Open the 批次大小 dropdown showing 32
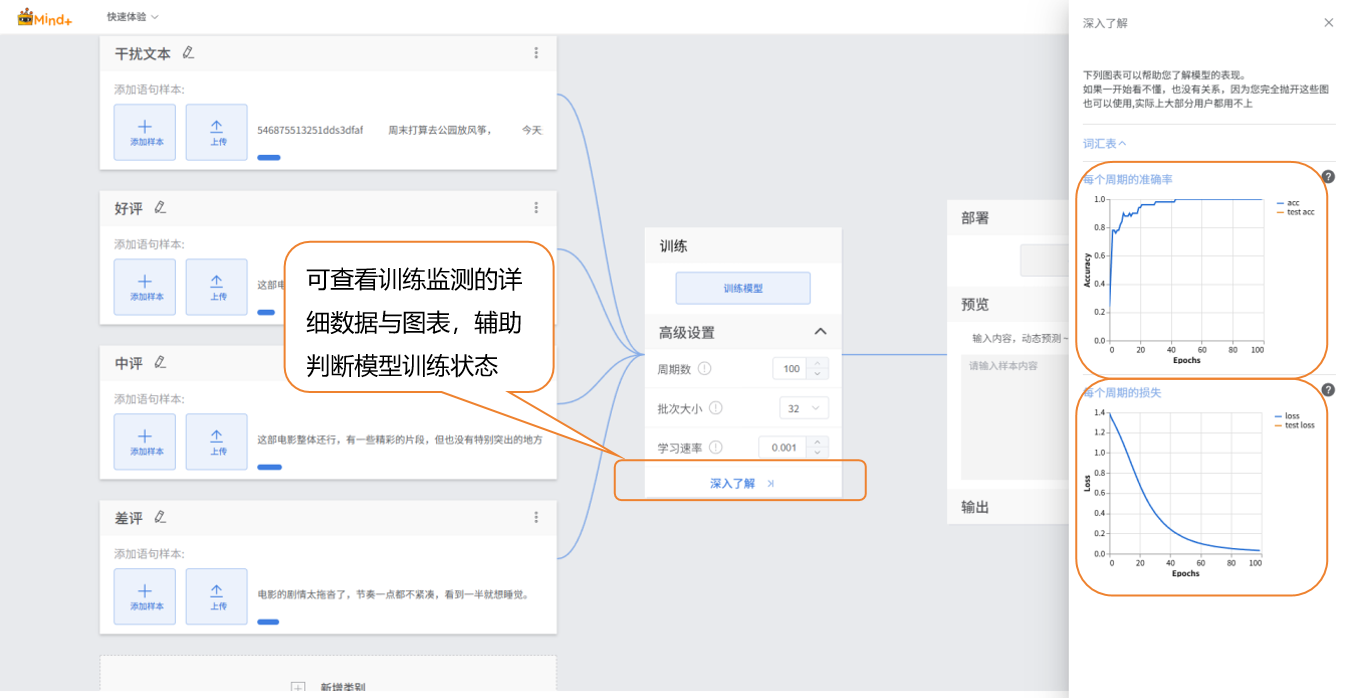 804,408
